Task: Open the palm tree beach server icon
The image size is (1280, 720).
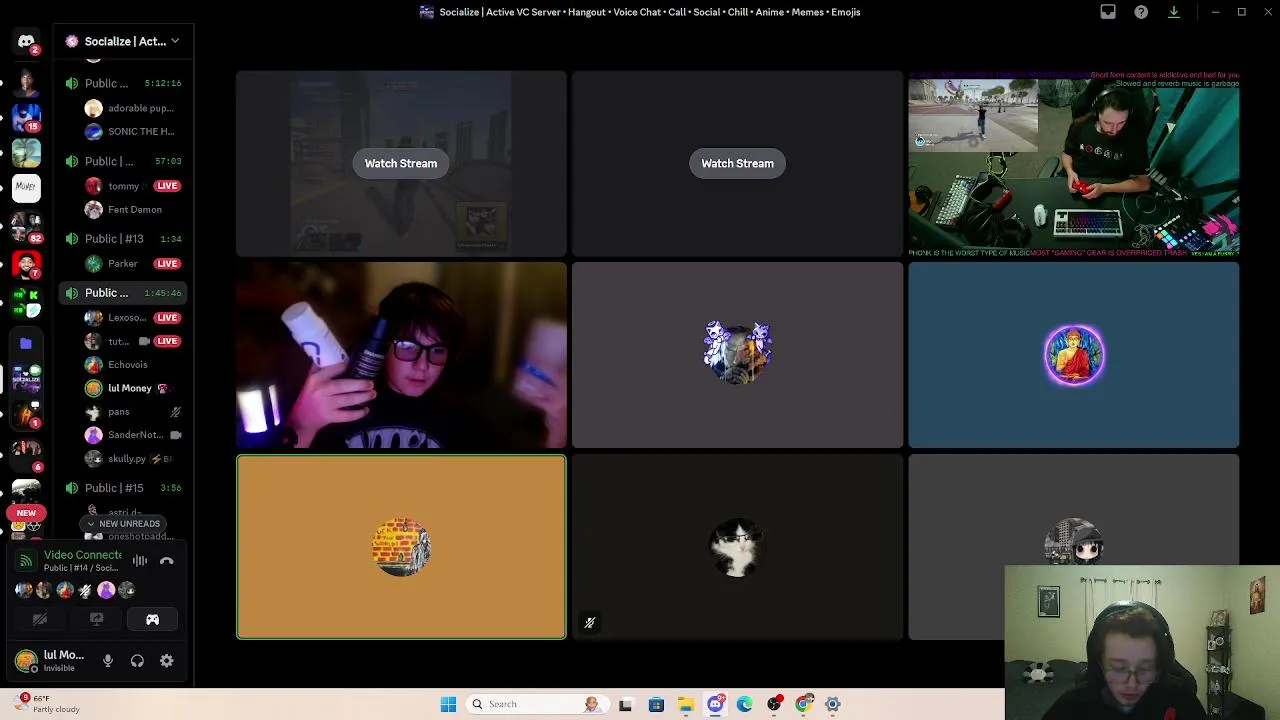Action: pyautogui.click(x=26, y=153)
